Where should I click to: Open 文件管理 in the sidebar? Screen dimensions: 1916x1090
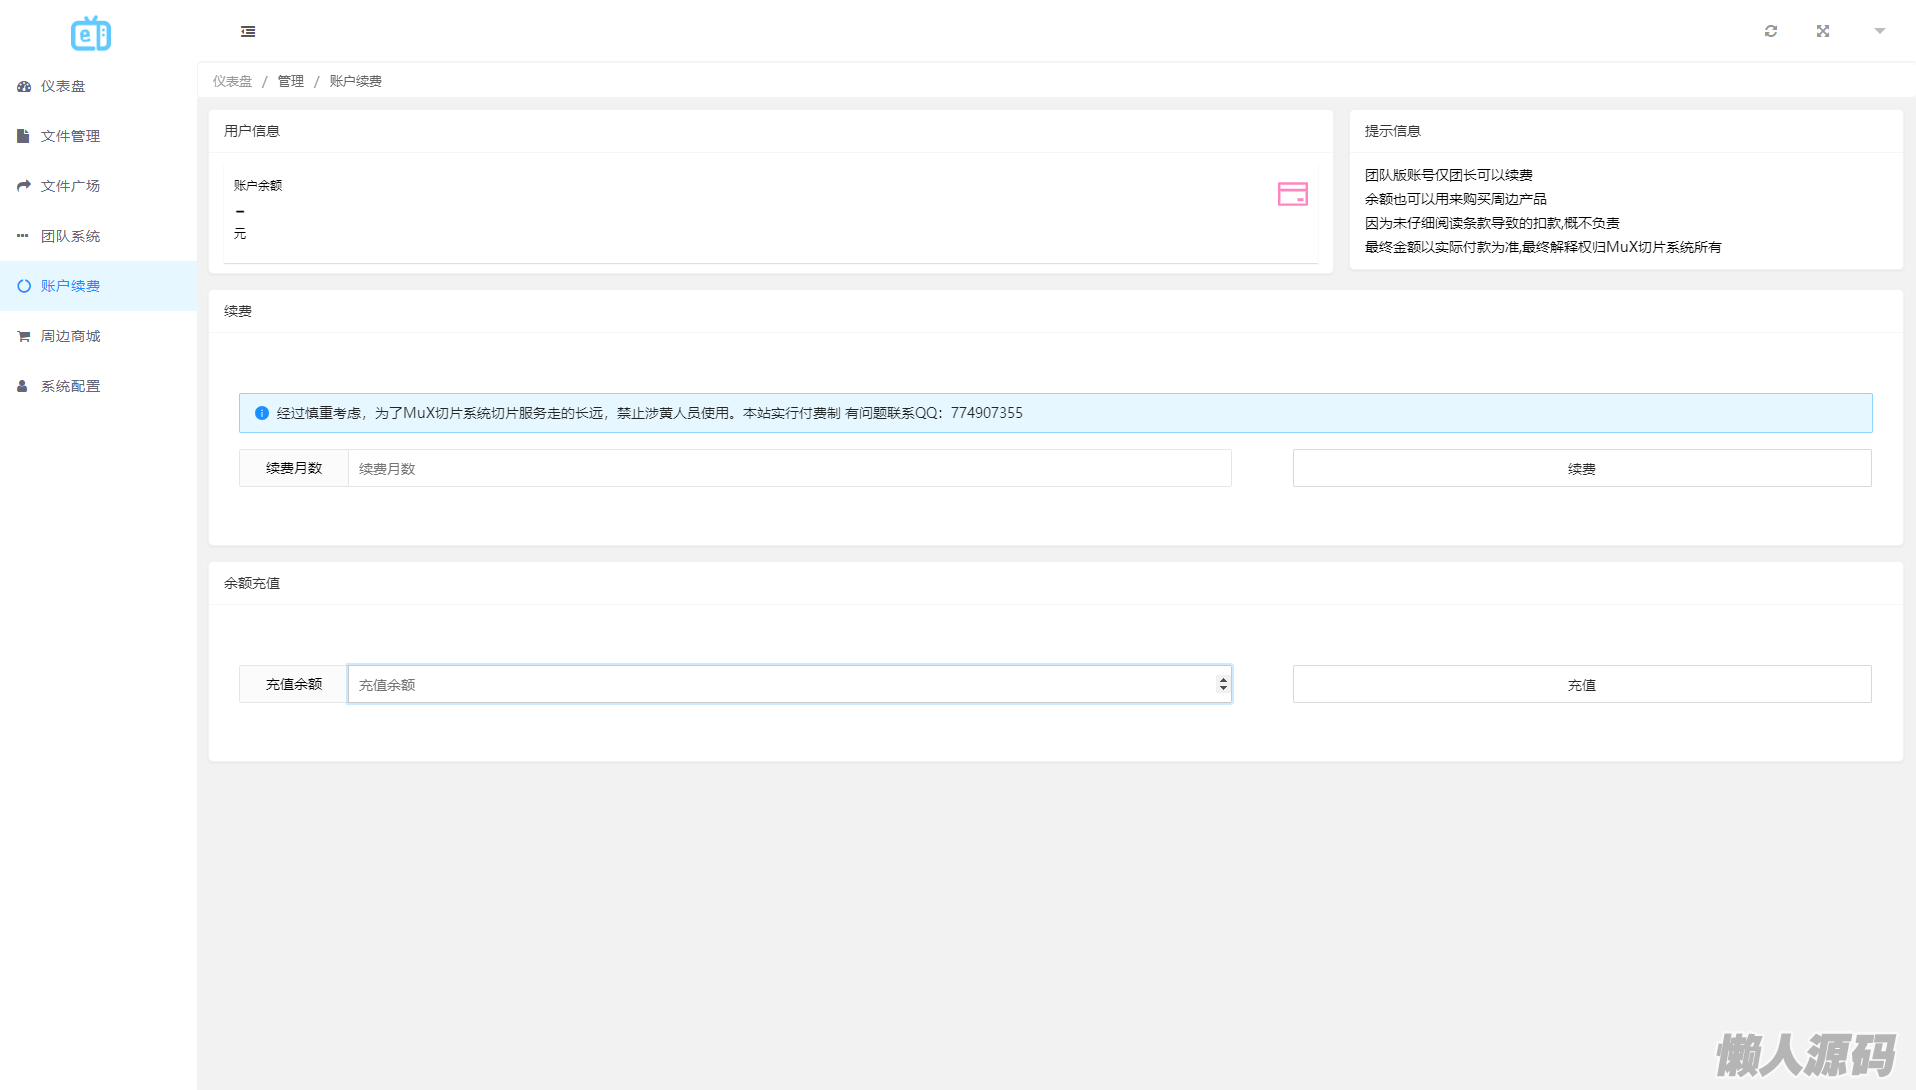click(x=70, y=137)
